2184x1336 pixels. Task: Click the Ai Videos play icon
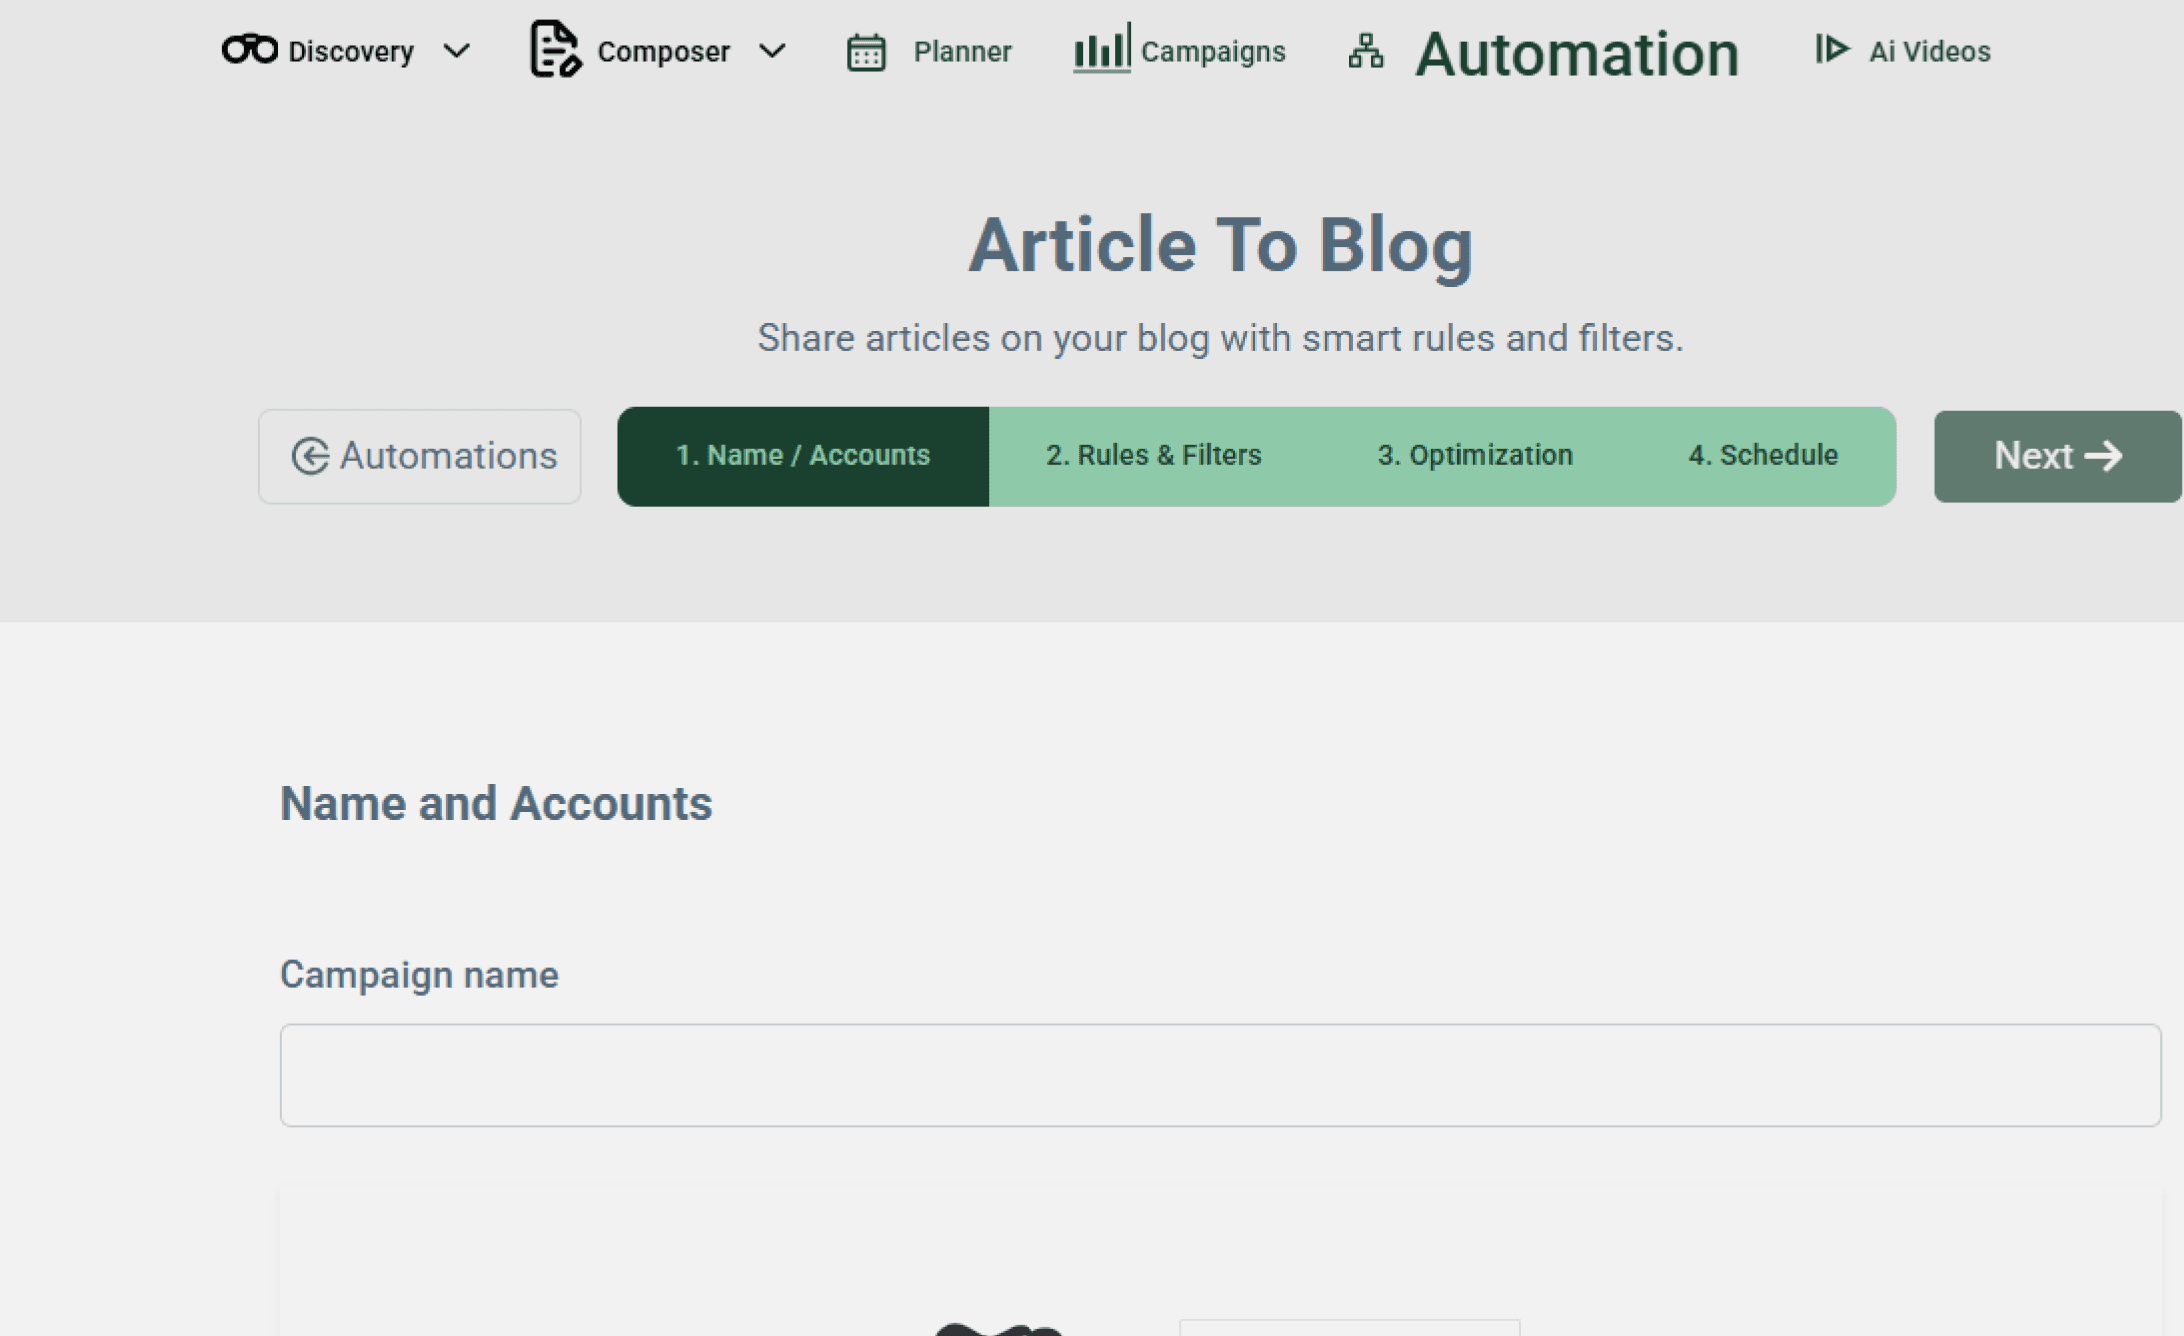pos(1832,49)
